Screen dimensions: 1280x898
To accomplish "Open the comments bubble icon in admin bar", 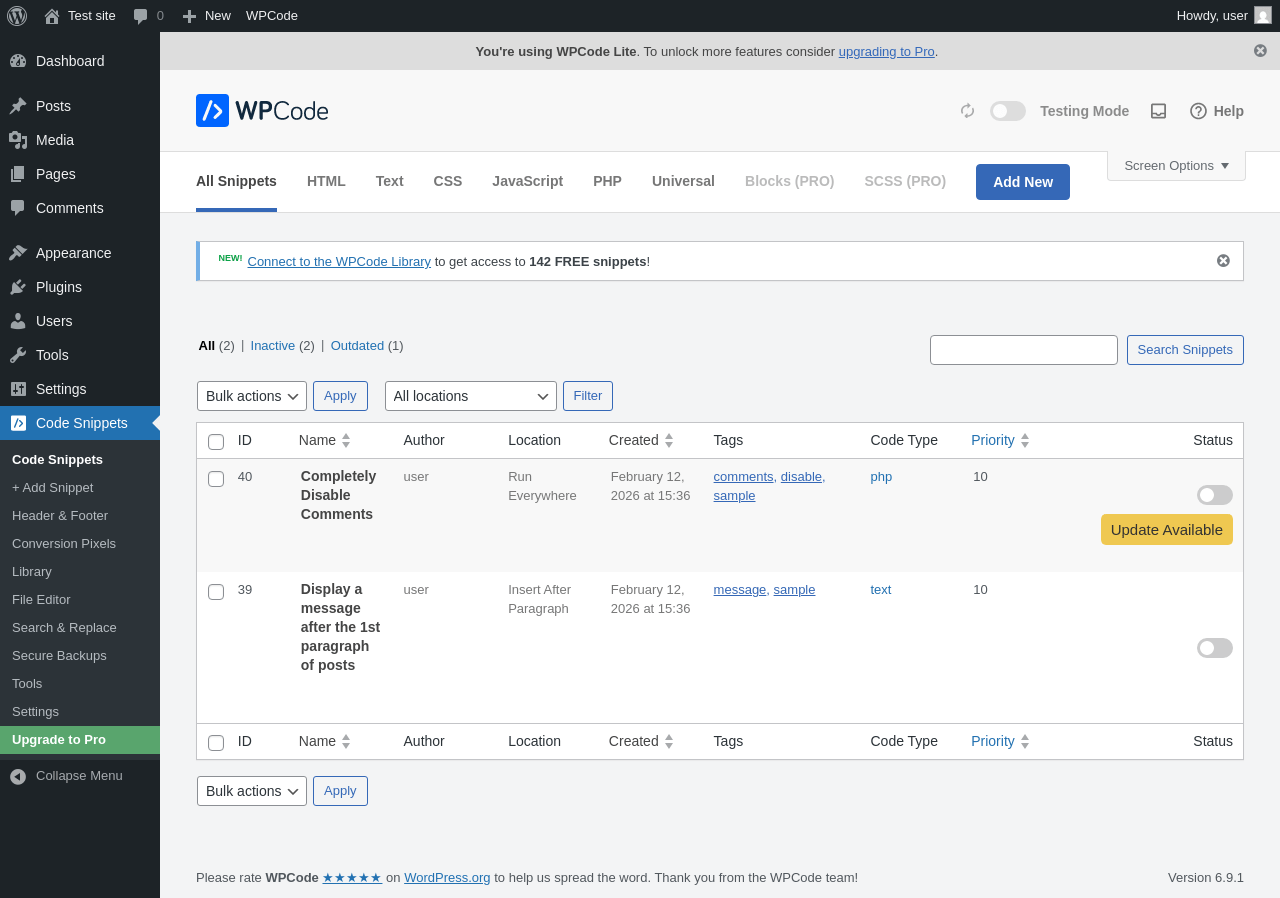I will tap(141, 16).
